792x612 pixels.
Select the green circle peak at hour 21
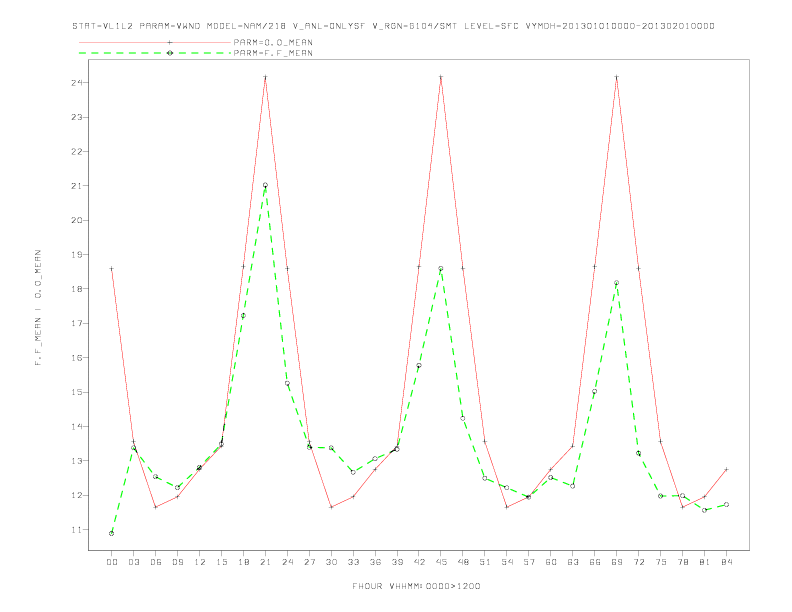(x=265, y=185)
